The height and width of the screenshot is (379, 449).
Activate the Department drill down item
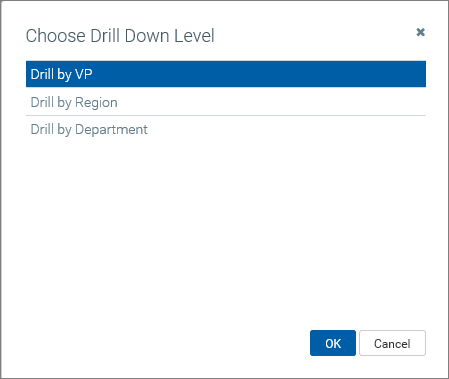pyautogui.click(x=226, y=129)
